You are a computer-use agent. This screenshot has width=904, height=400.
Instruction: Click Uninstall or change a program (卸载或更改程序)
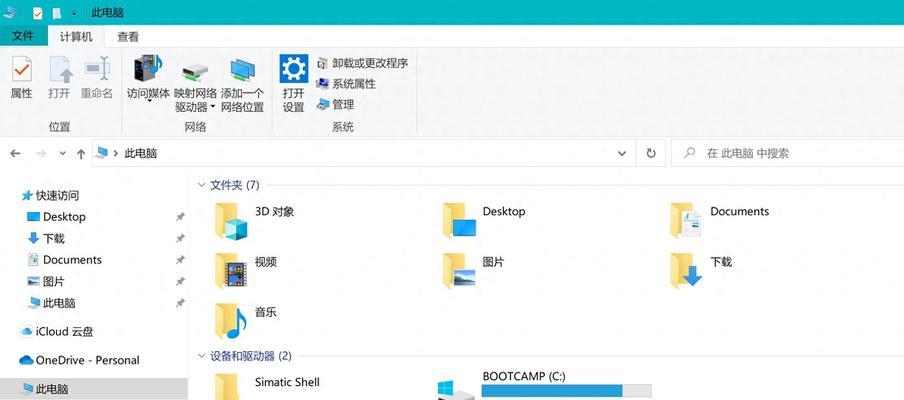(x=362, y=63)
